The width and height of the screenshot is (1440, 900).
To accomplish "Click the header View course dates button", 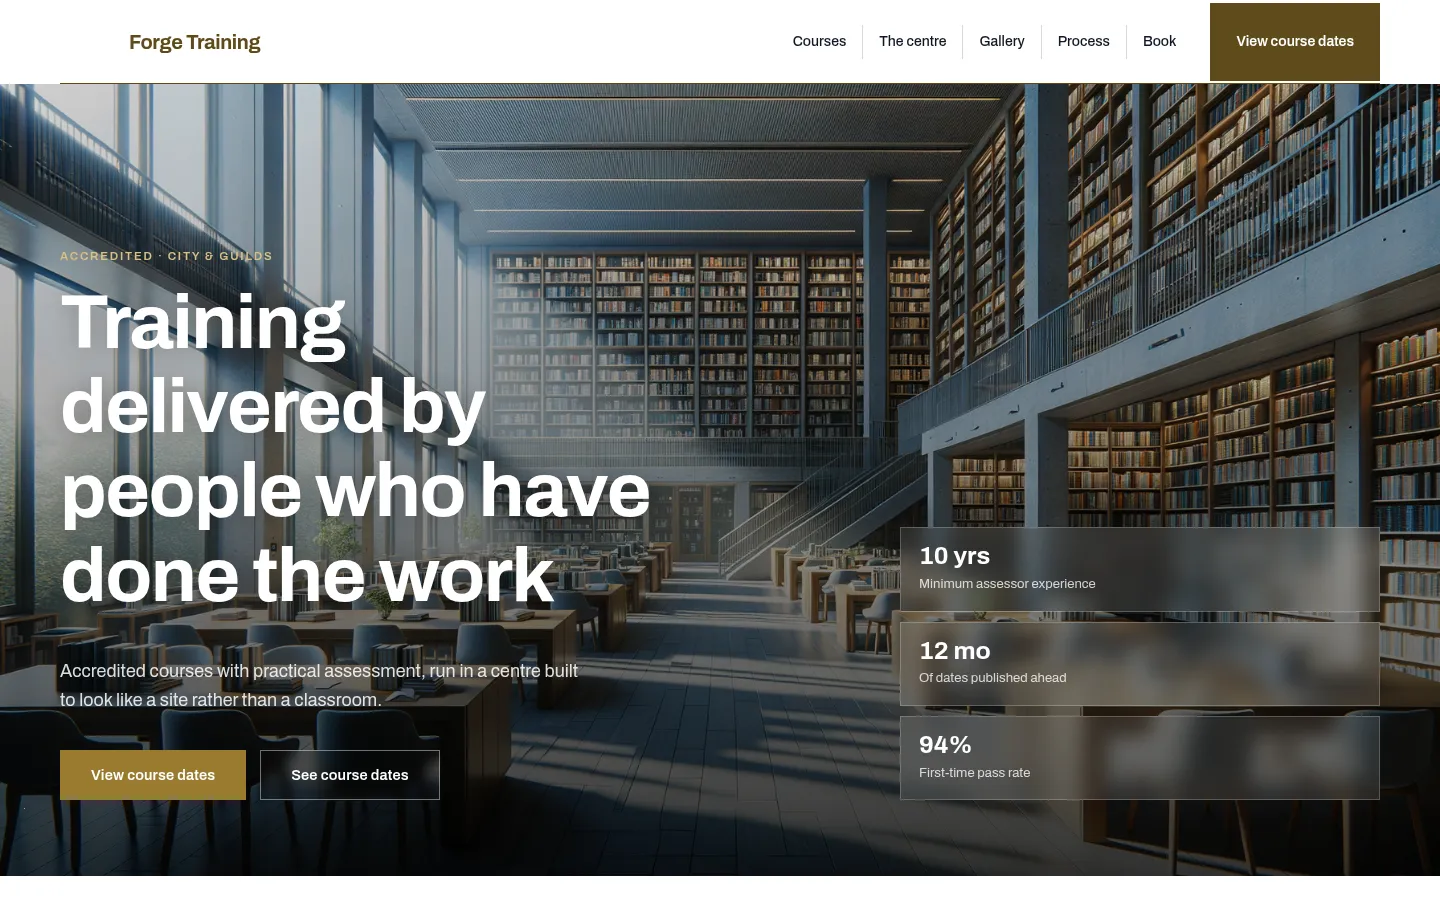I will coord(1295,42).
